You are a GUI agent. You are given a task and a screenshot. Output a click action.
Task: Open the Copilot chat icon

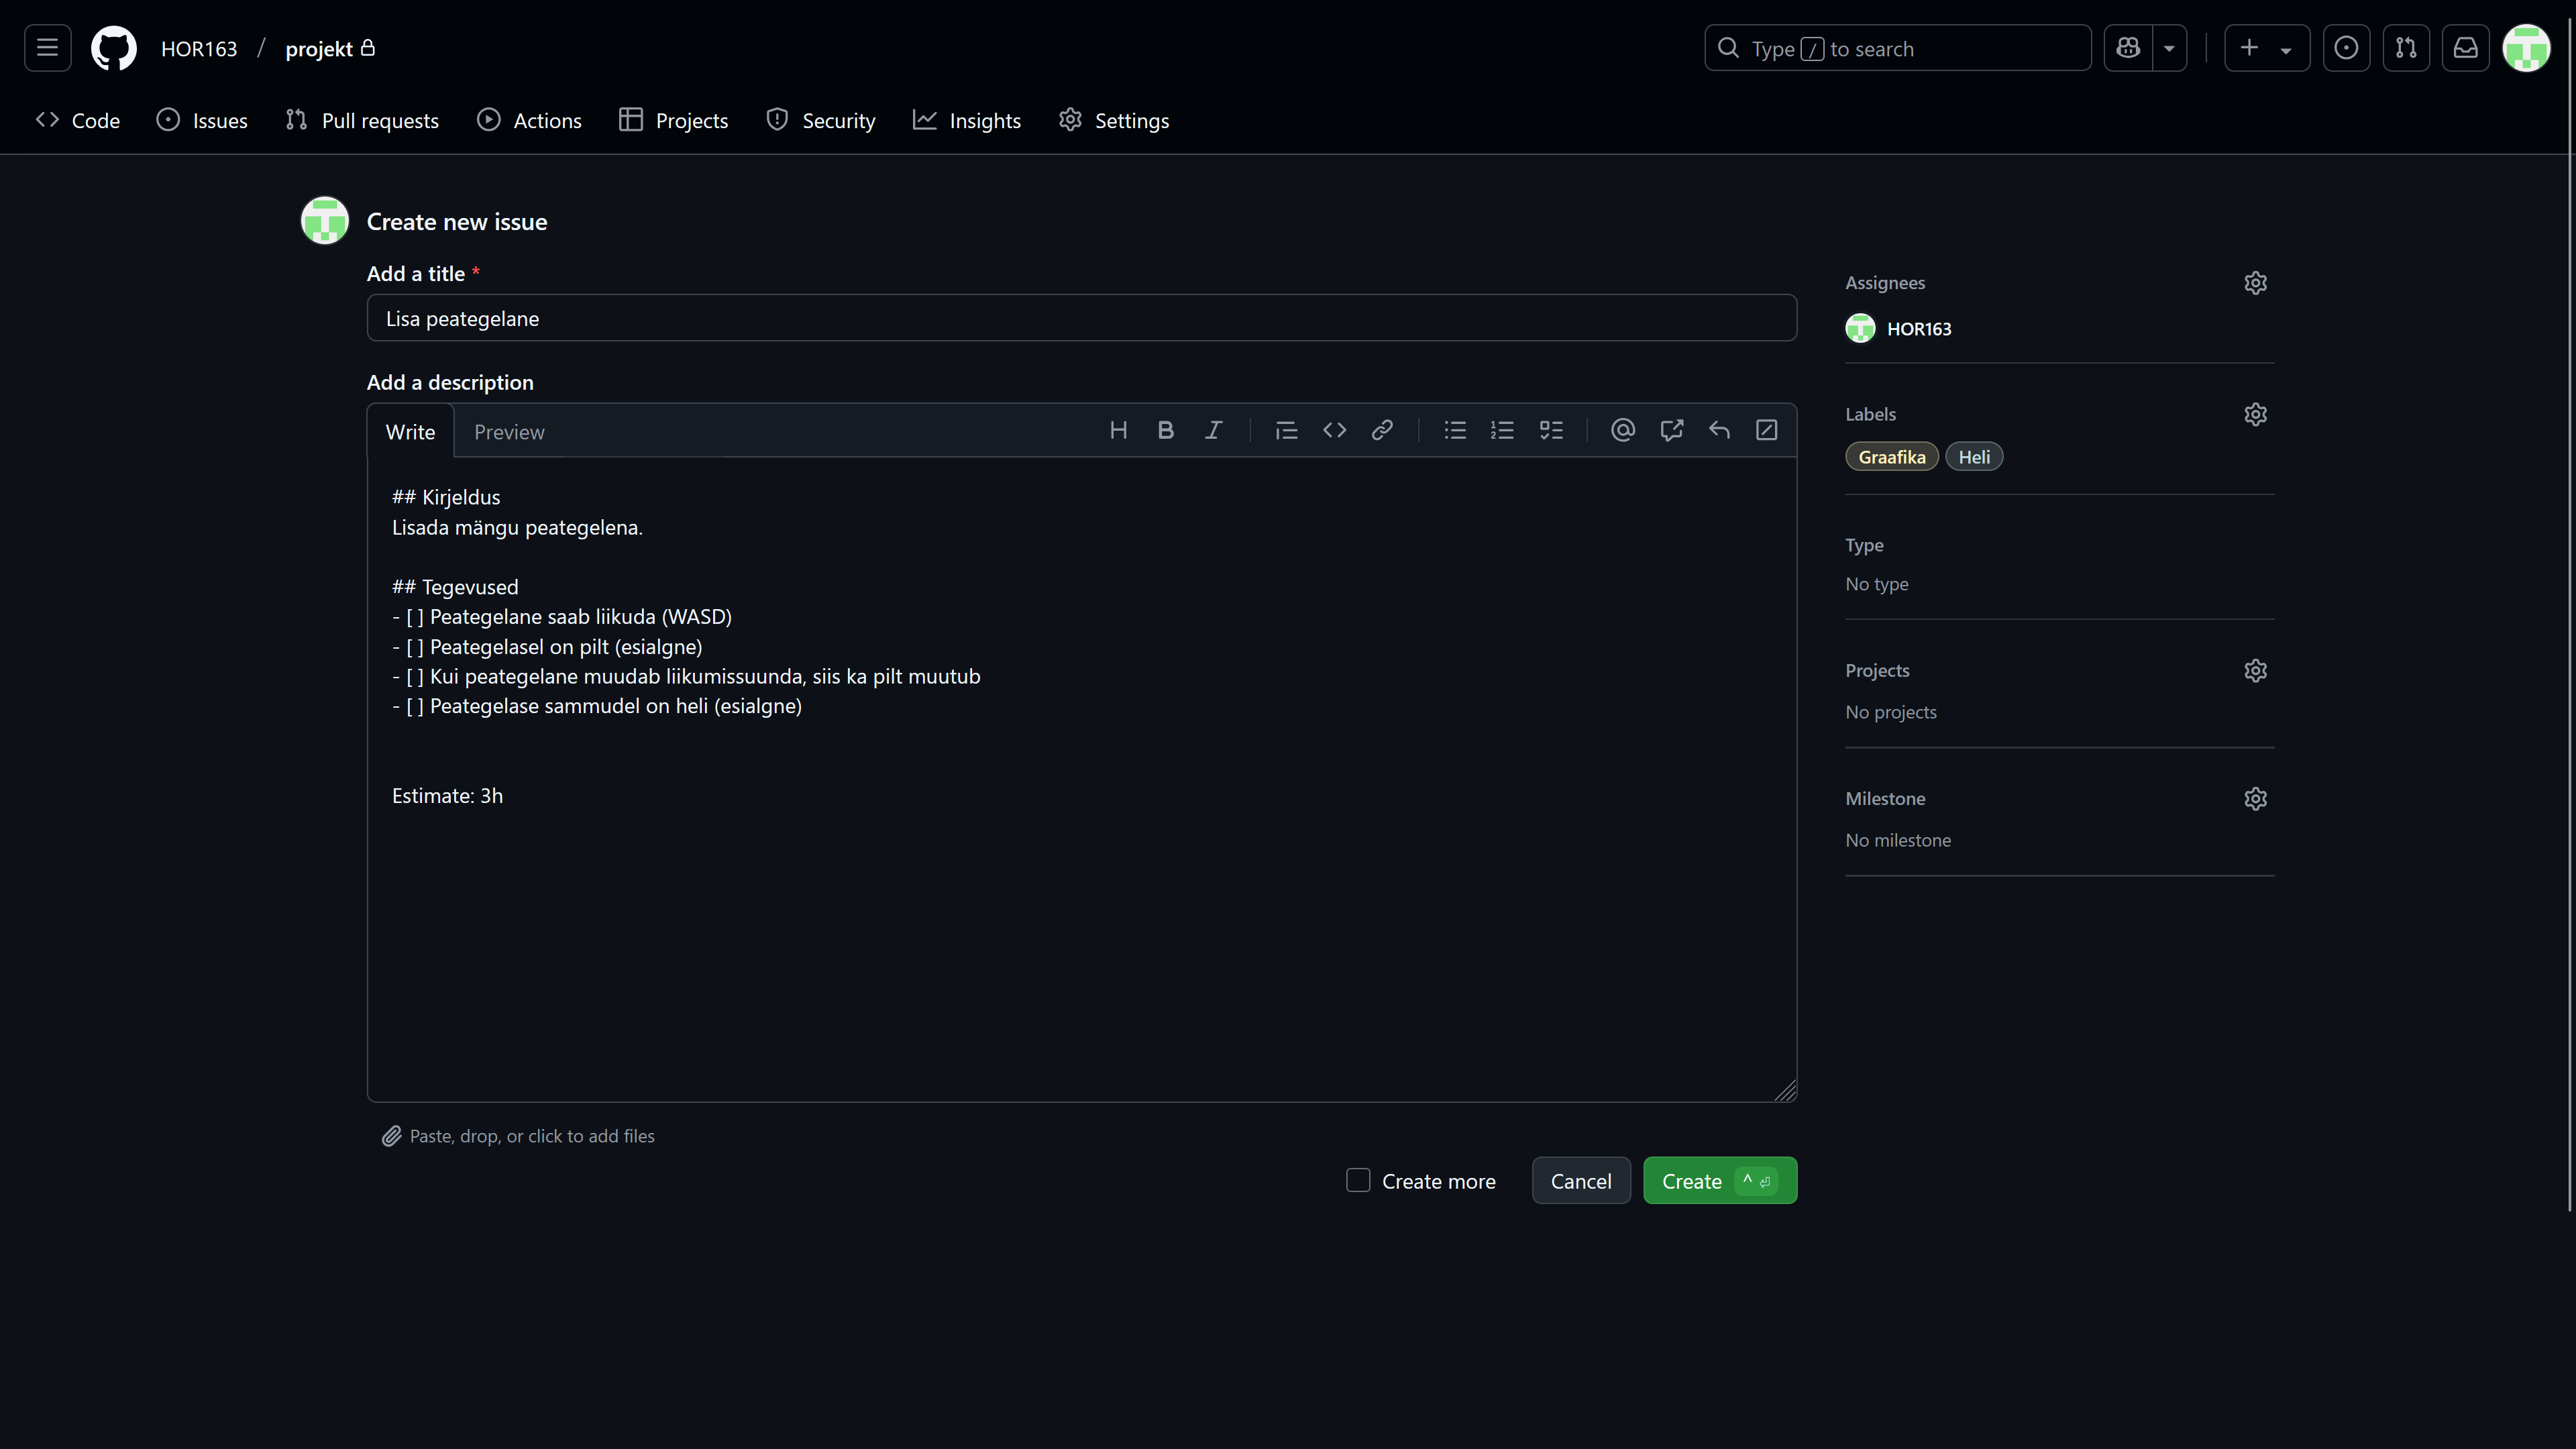tap(2128, 48)
